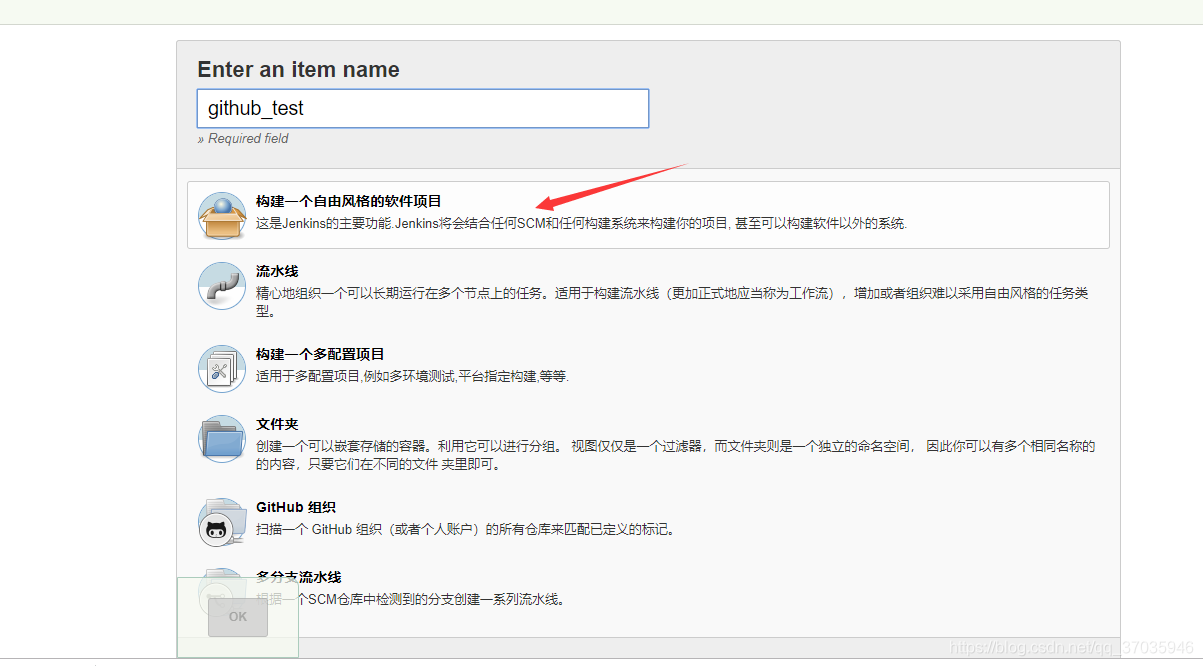Select the freestyle software project icon
The height and width of the screenshot is (666, 1203).
coord(221,215)
